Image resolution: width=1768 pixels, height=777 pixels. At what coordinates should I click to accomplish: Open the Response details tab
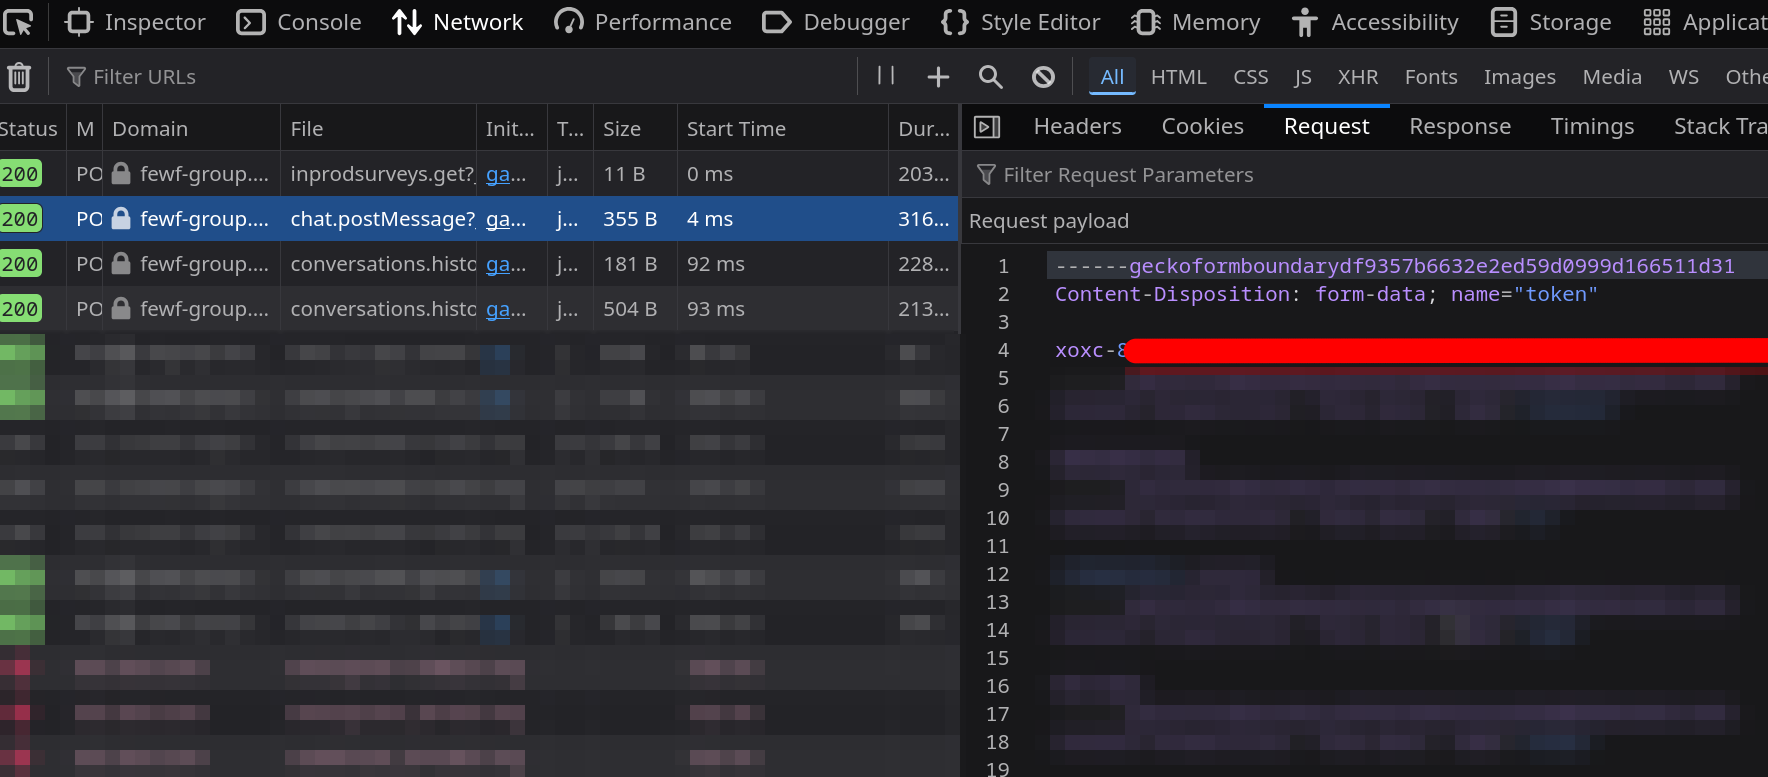coord(1459,127)
